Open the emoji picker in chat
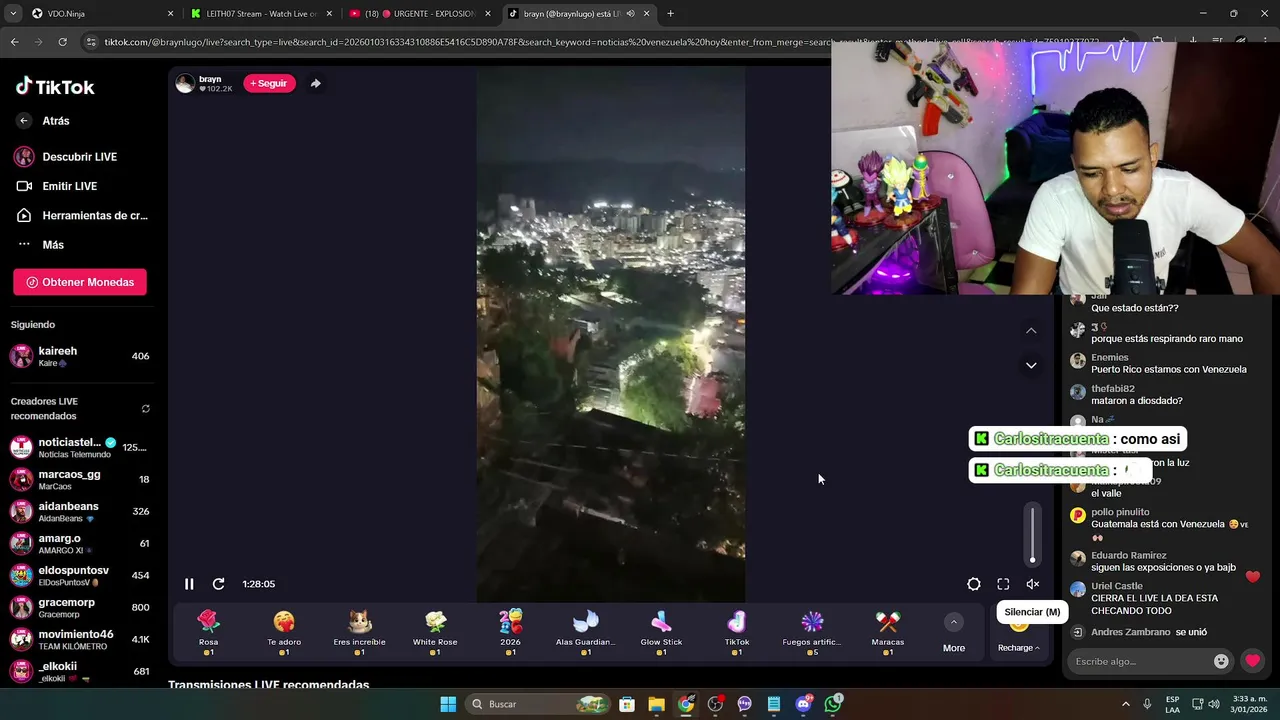 pos(1221,661)
